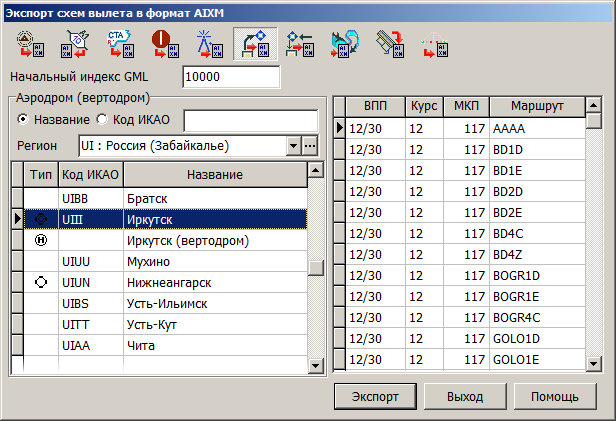Click the route table scroll down arrow

click(x=594, y=363)
